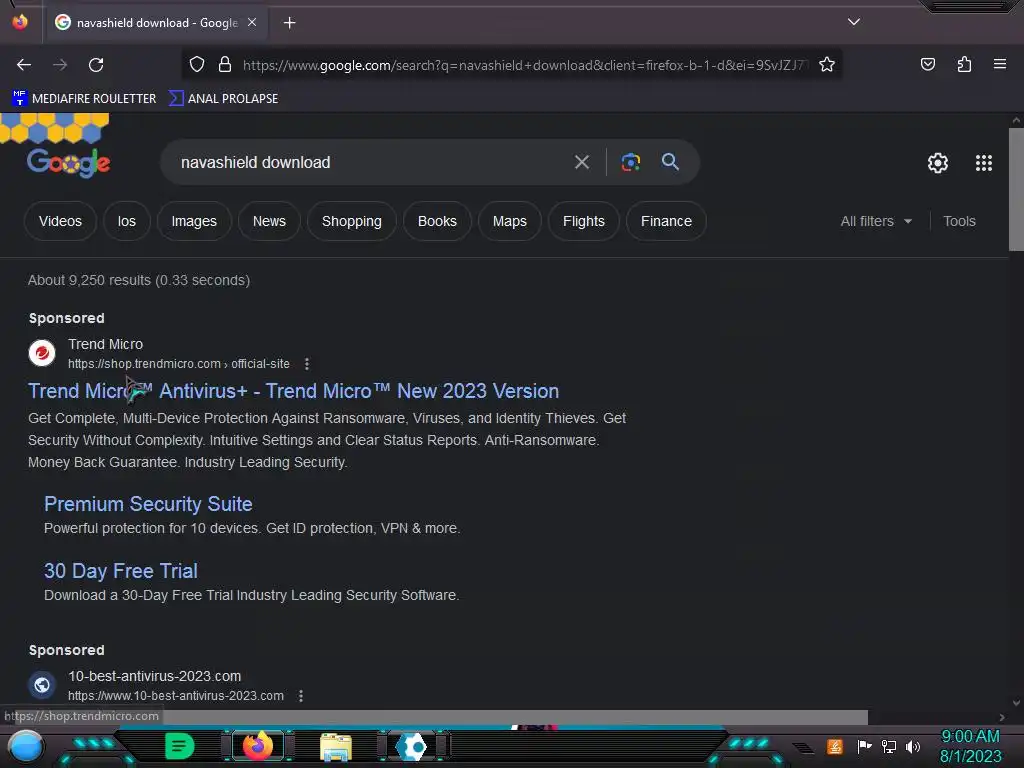Click in the navashield download search field
Screen dimensions: 1024x768
tap(366, 162)
